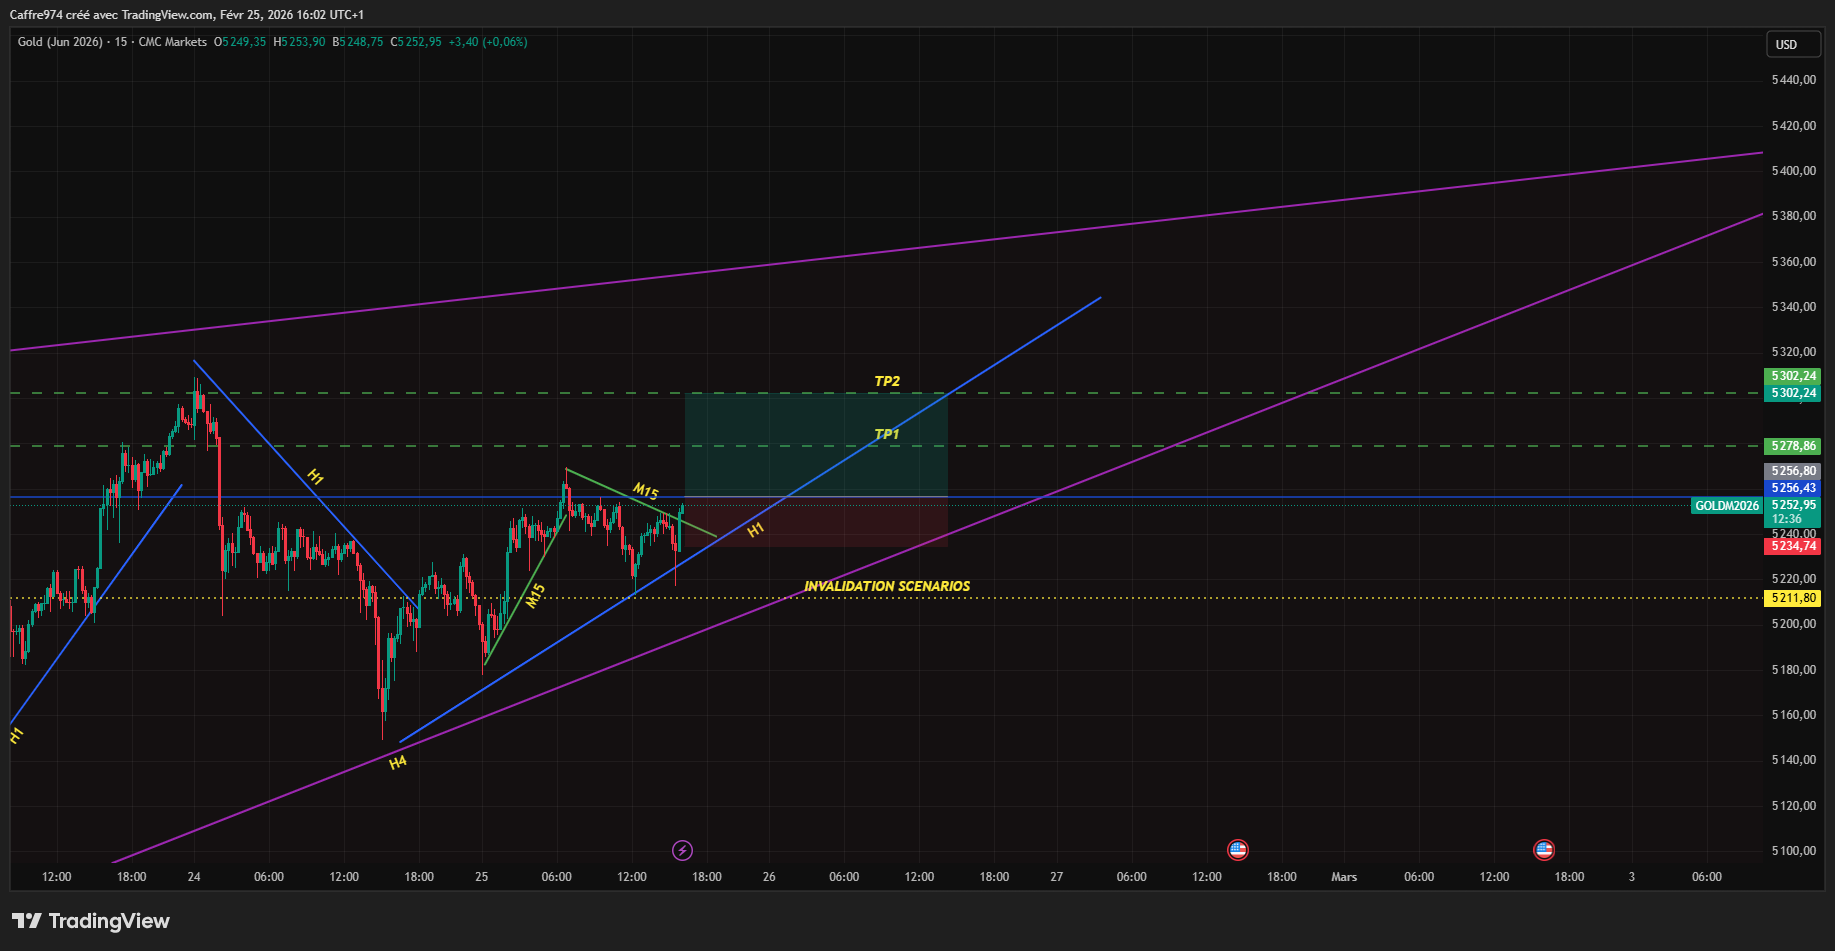1835x951 pixels.
Task: Click the 5252,95 current price label
Action: click(1793, 505)
